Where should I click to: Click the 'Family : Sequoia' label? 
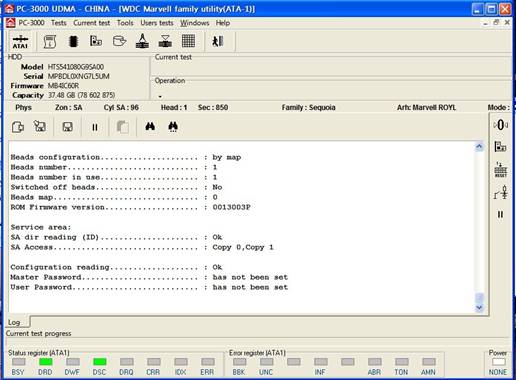[x=308, y=108]
